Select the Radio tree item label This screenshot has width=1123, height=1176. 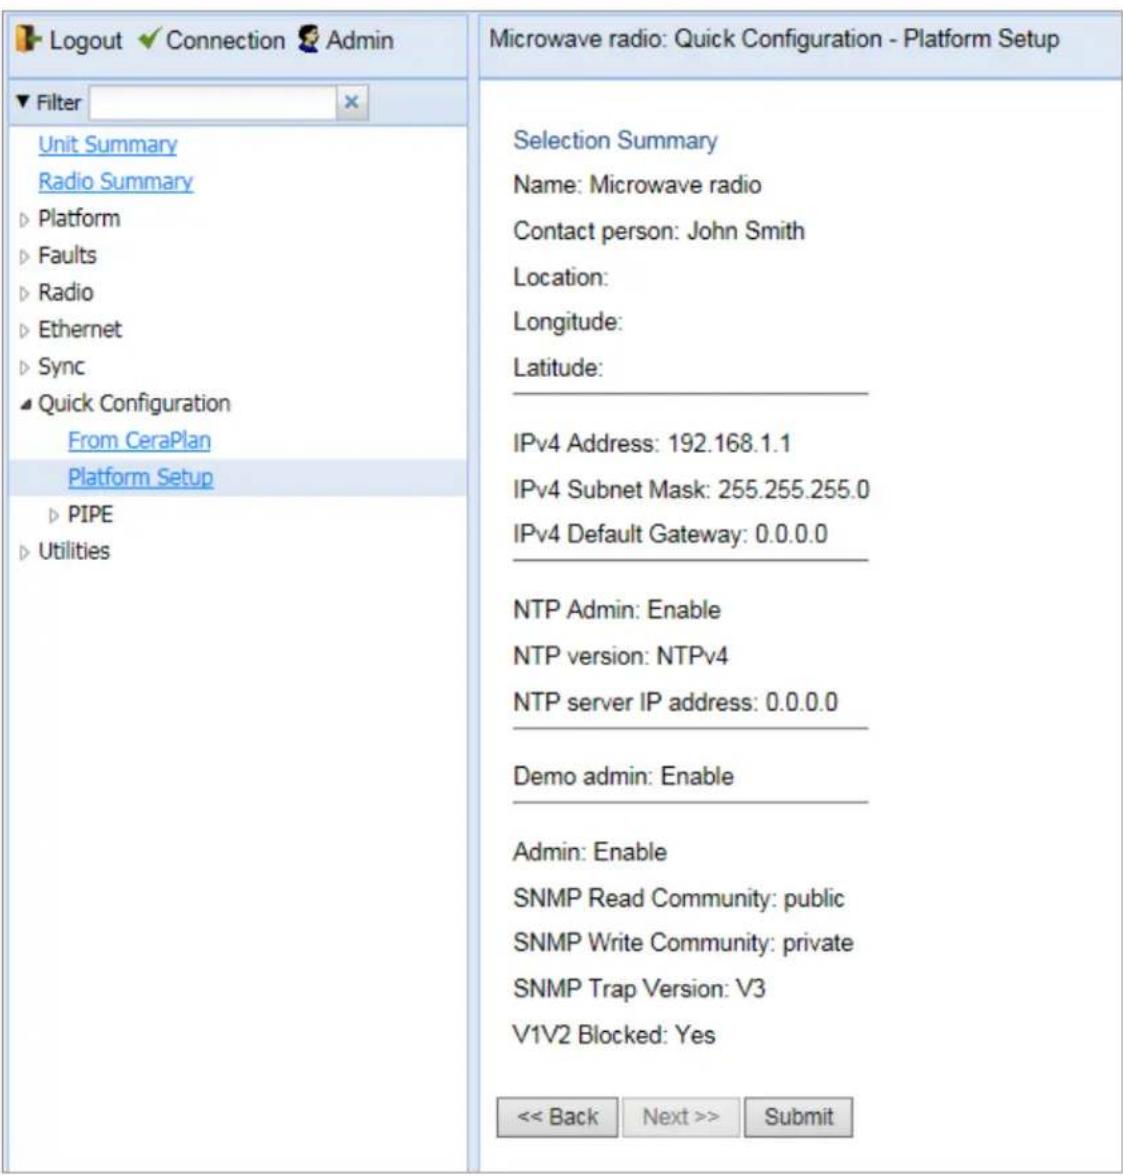coord(66,292)
